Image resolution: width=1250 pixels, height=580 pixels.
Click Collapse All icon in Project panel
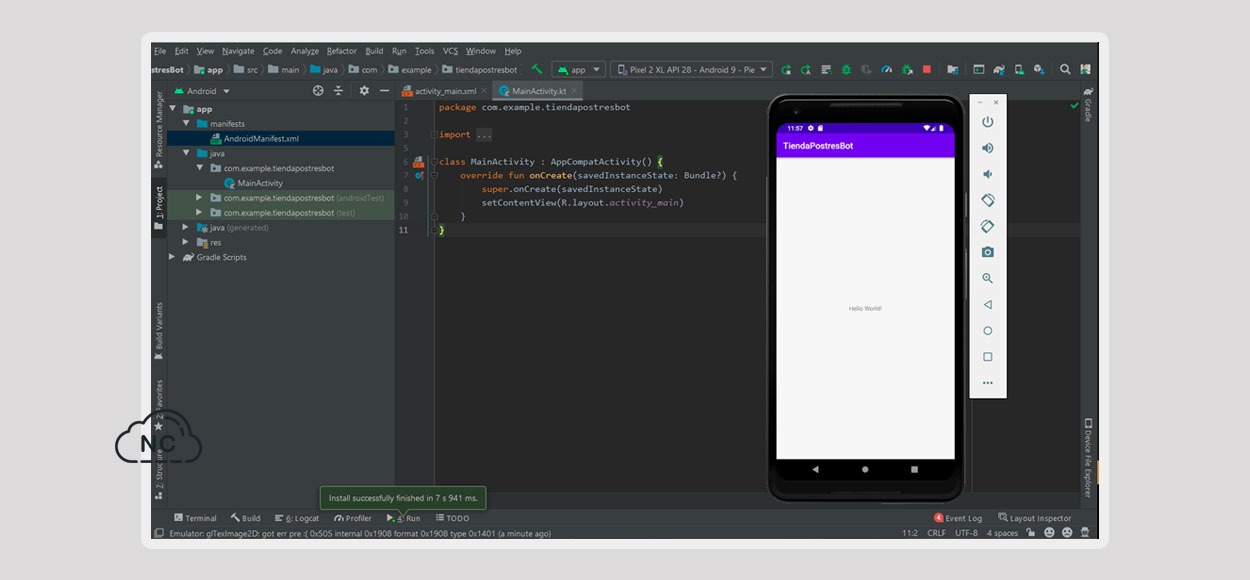click(338, 91)
